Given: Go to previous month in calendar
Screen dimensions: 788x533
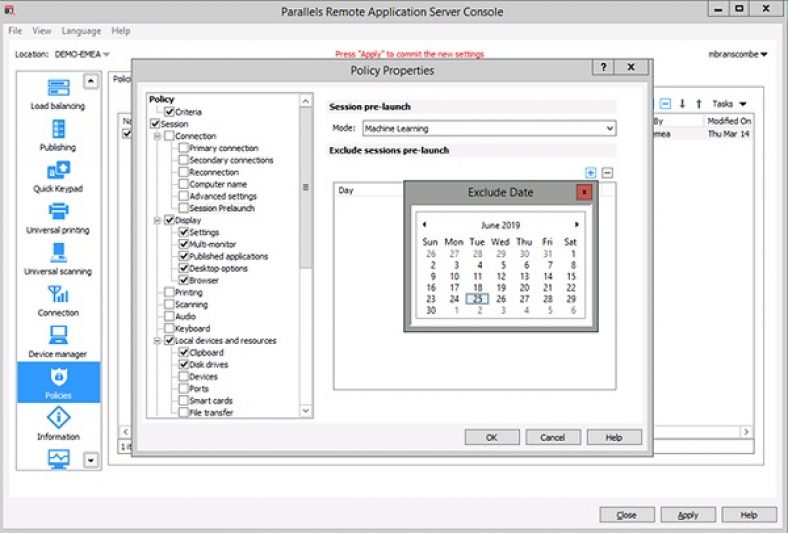Looking at the screenshot, I should pos(425,225).
